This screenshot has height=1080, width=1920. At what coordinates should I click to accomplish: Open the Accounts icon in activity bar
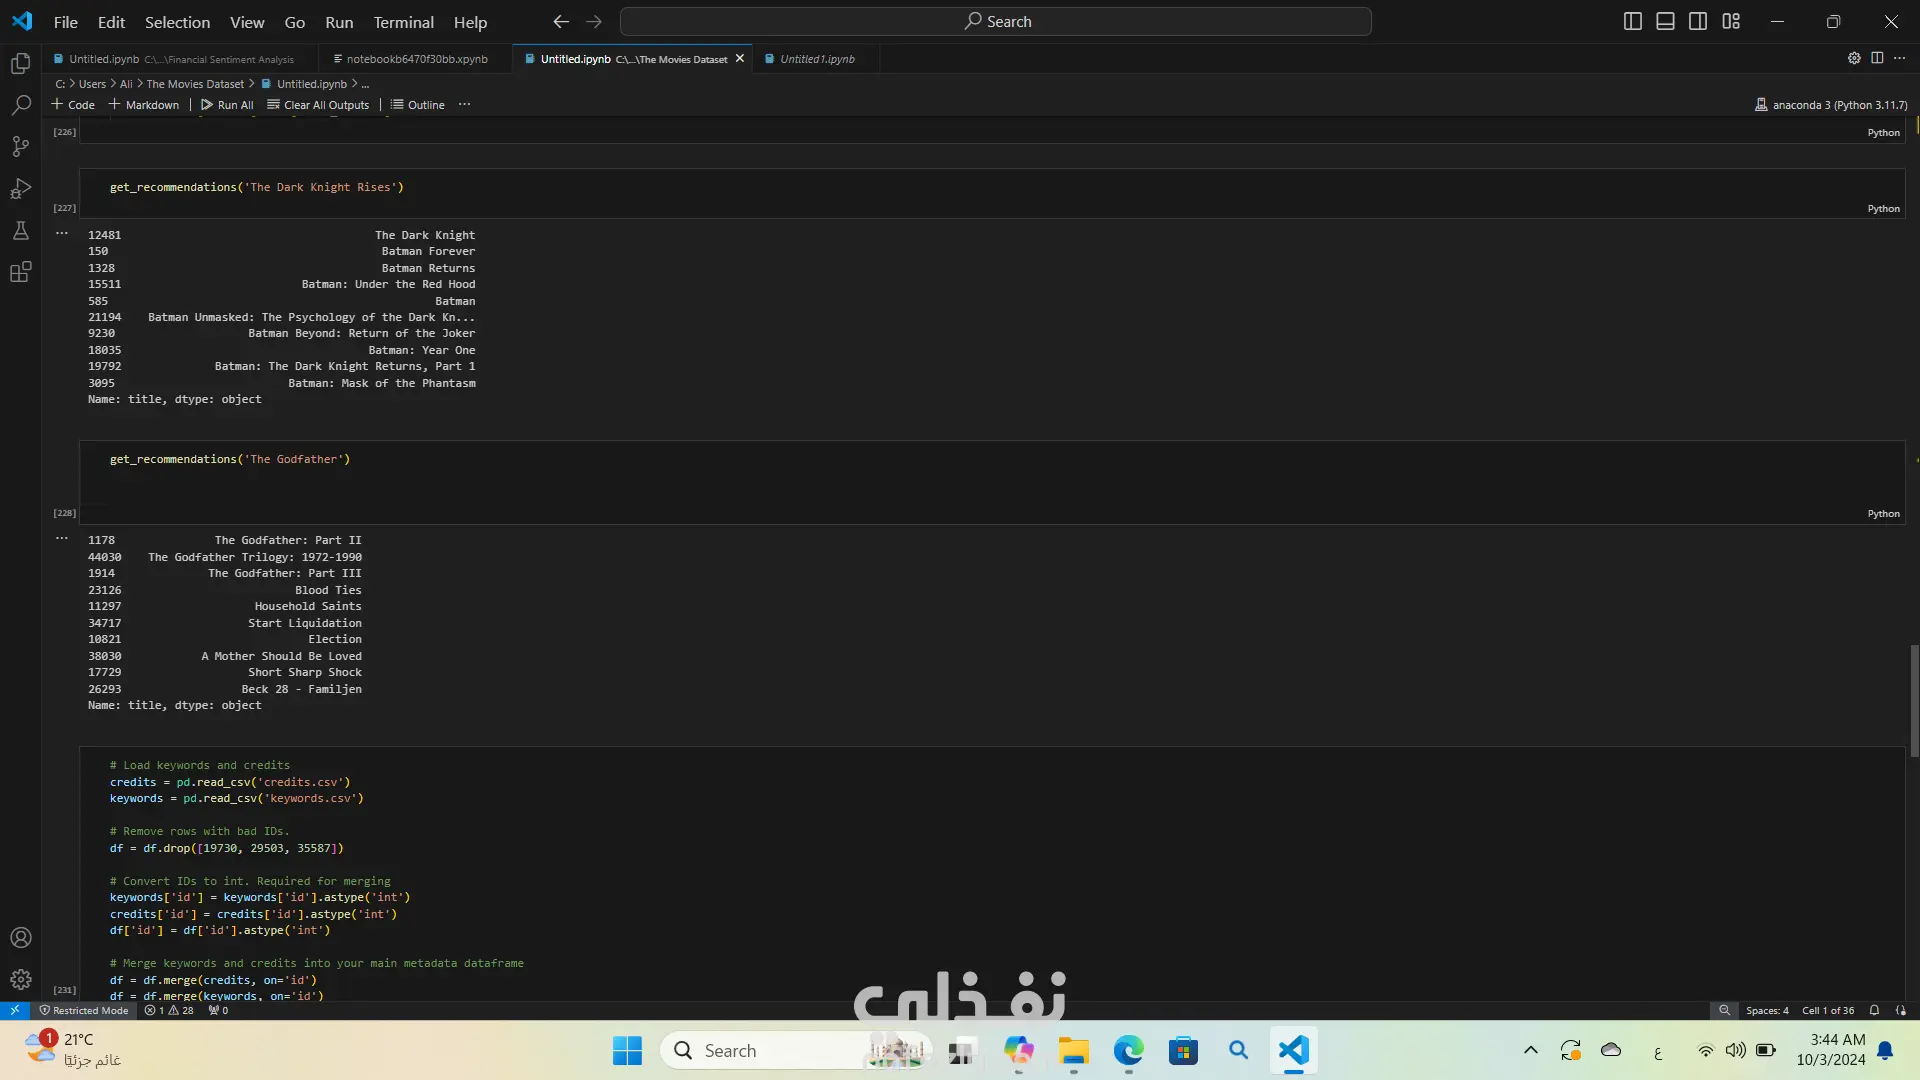[x=21, y=938]
